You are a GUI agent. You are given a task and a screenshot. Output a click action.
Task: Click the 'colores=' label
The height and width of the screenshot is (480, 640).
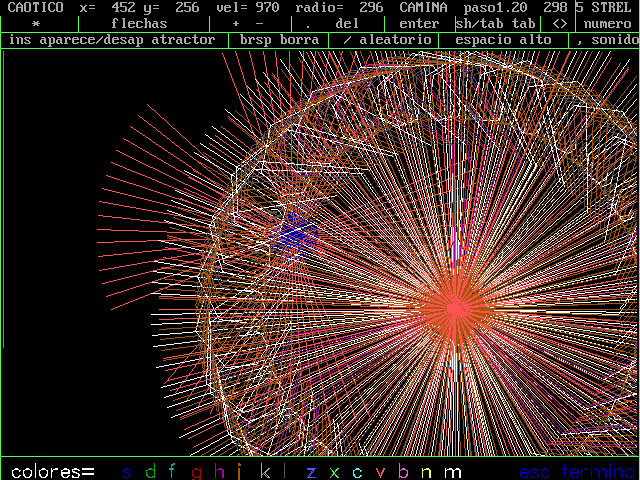pos(53,472)
